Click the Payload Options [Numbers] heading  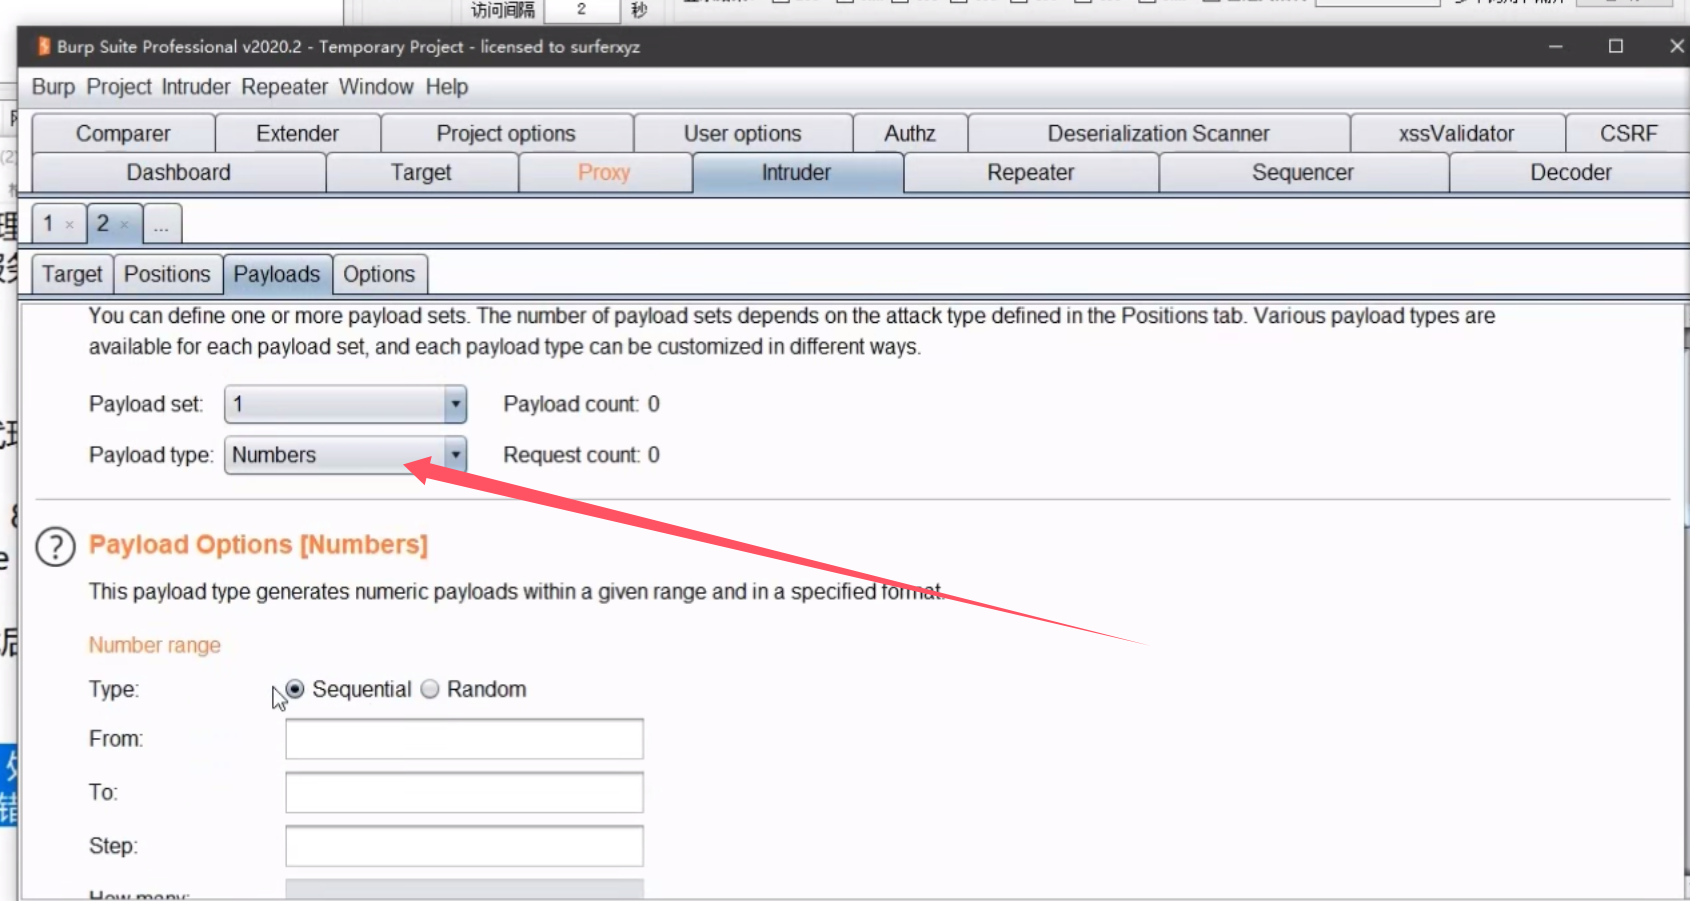tap(258, 545)
